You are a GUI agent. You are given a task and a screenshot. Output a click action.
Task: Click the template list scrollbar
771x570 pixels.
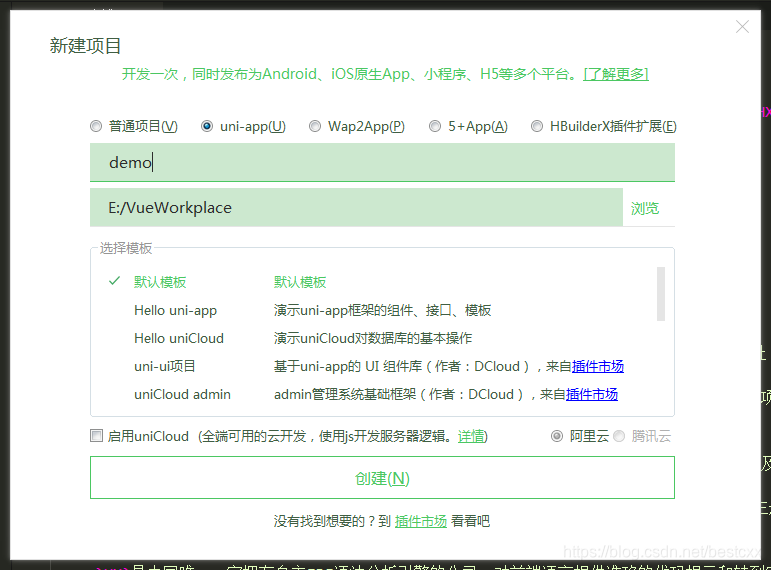coord(661,294)
